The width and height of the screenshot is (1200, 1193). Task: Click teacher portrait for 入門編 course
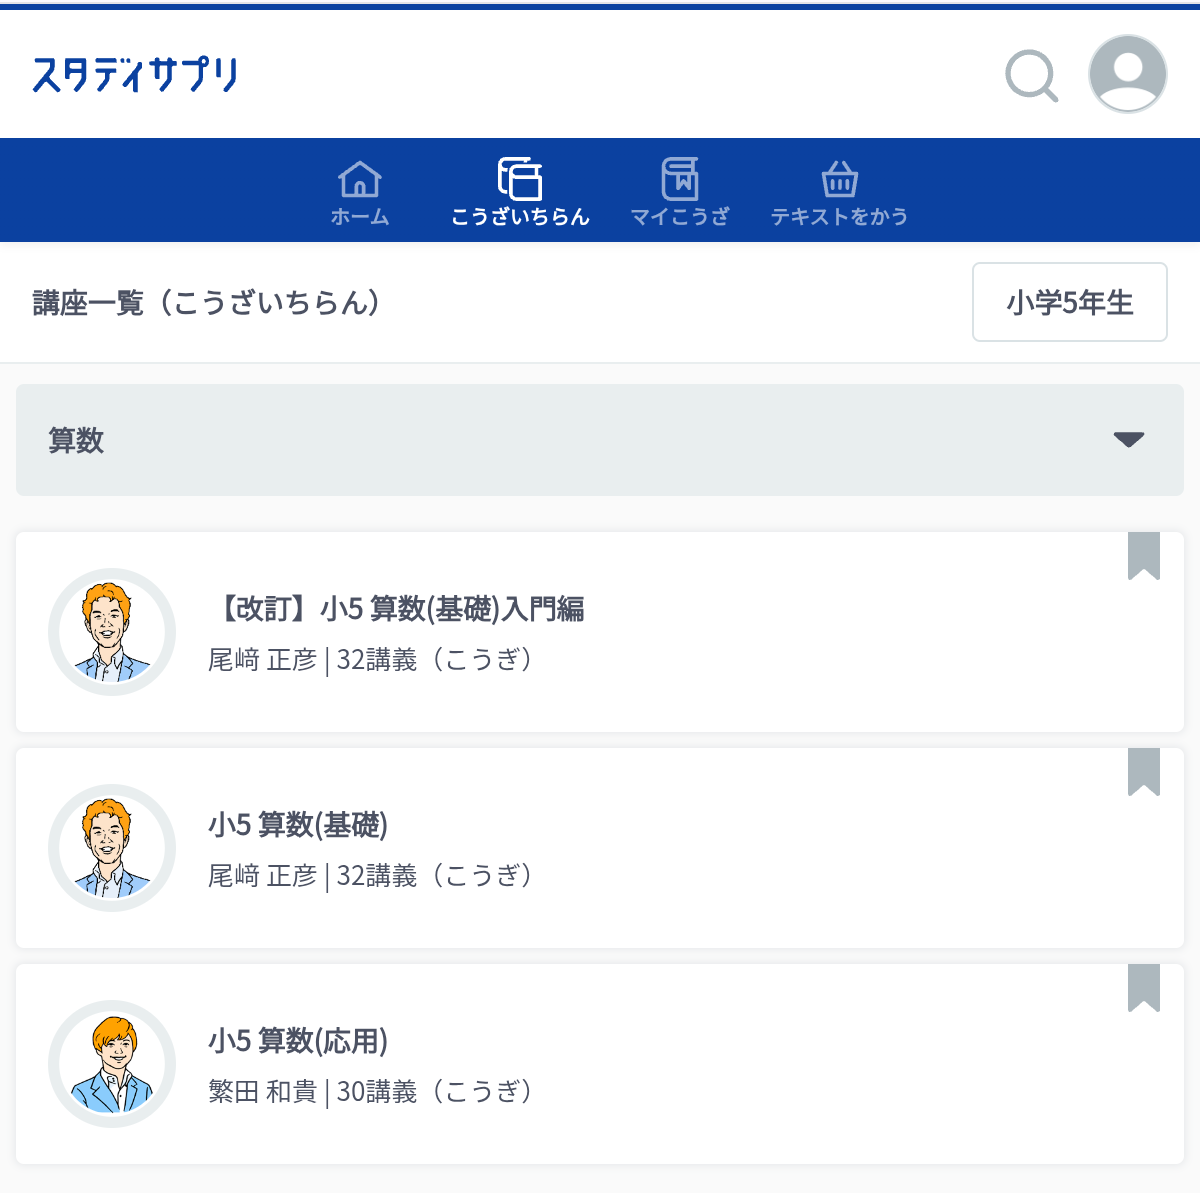click(x=112, y=632)
